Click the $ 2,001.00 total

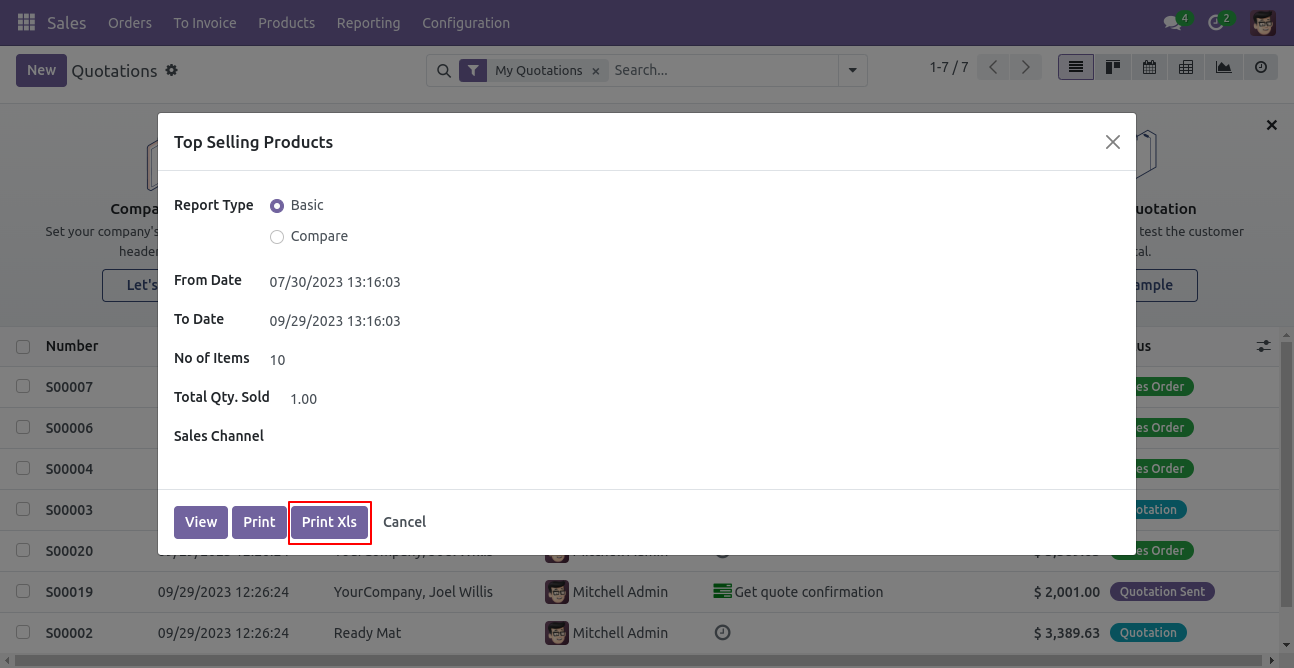1067,592
